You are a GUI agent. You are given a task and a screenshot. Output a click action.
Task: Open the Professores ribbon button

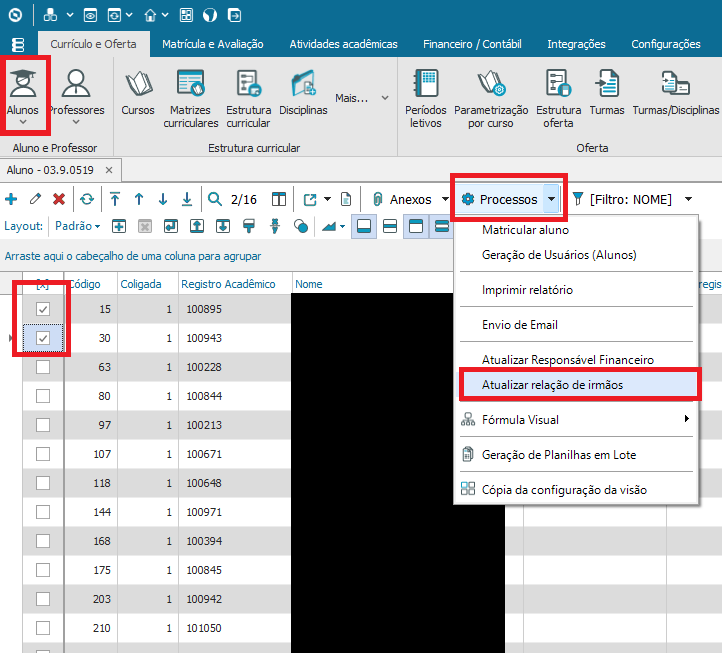click(x=76, y=94)
